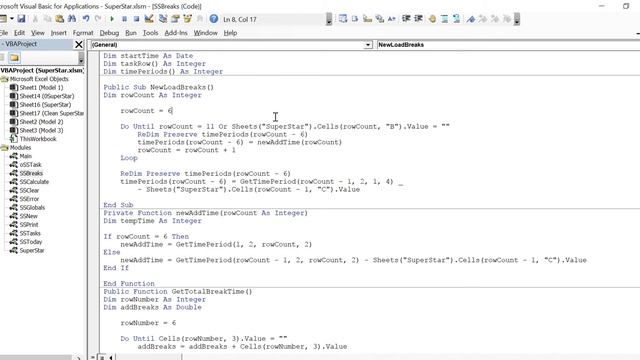
Task: Uncomment Block the selected lines
Action: pos(456,19)
